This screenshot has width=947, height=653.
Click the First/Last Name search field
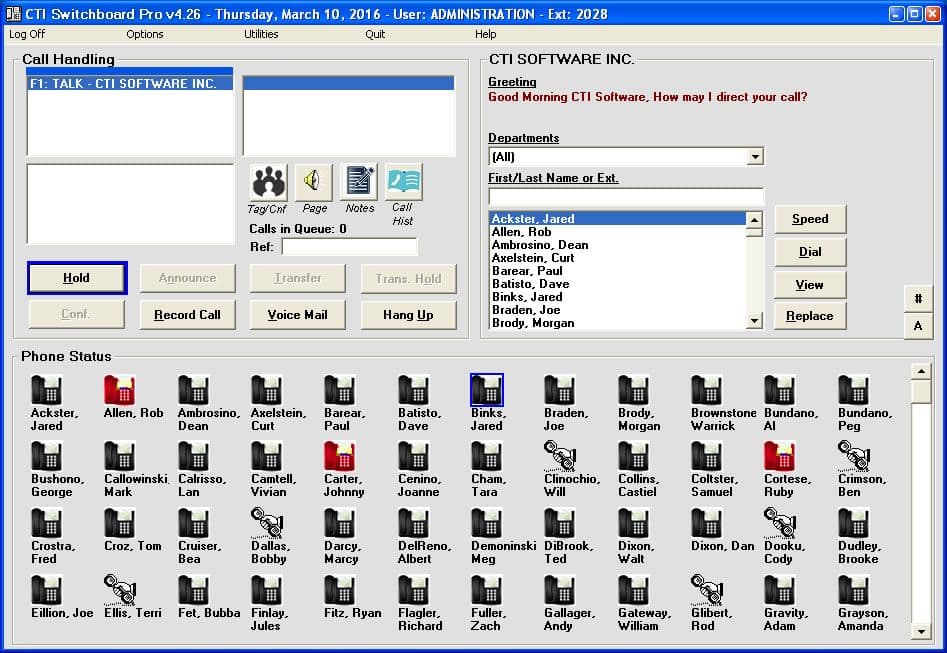(626, 197)
